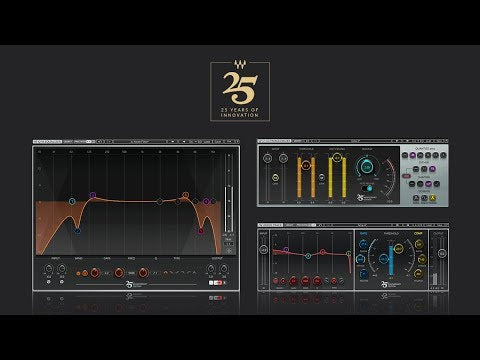The height and width of the screenshot is (360, 480).
Task: Click the first red knob under the channel strip EQ
Action: 275,281
